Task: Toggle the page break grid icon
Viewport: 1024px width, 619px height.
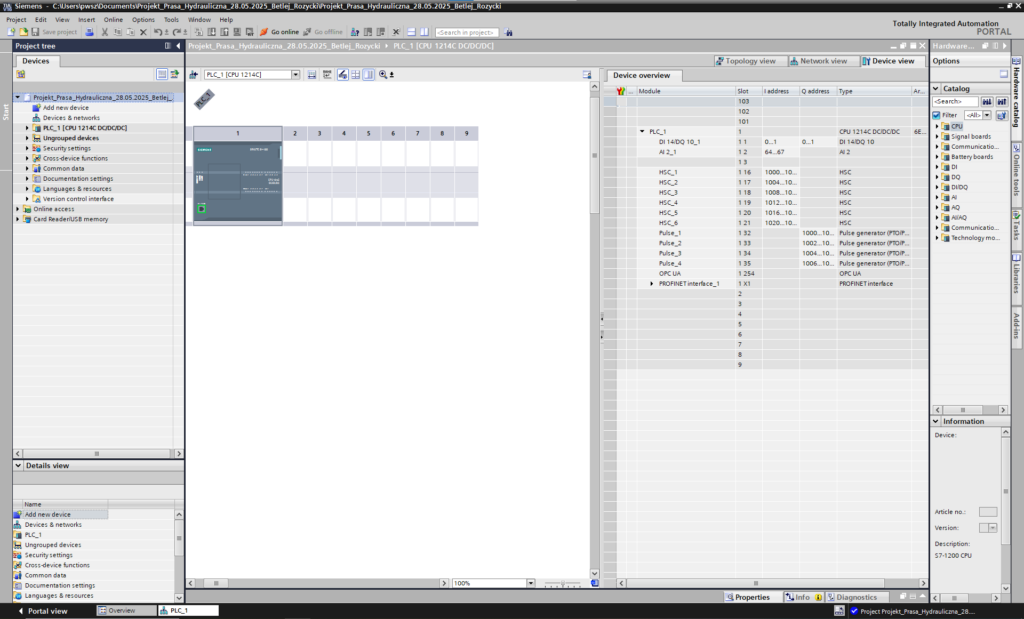Action: [355, 74]
